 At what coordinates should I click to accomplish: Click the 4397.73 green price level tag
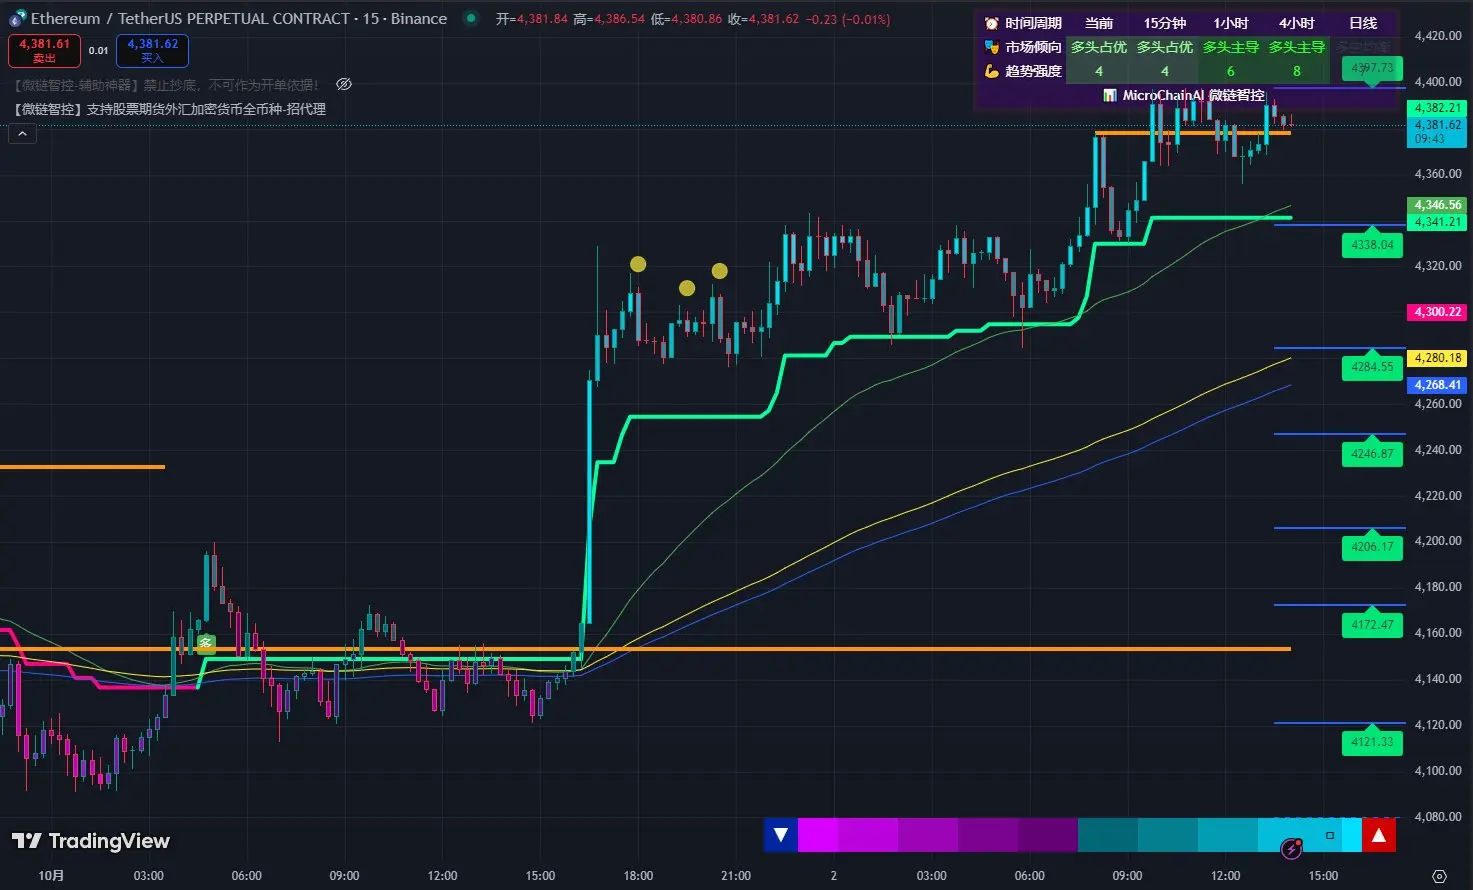pyautogui.click(x=1372, y=68)
